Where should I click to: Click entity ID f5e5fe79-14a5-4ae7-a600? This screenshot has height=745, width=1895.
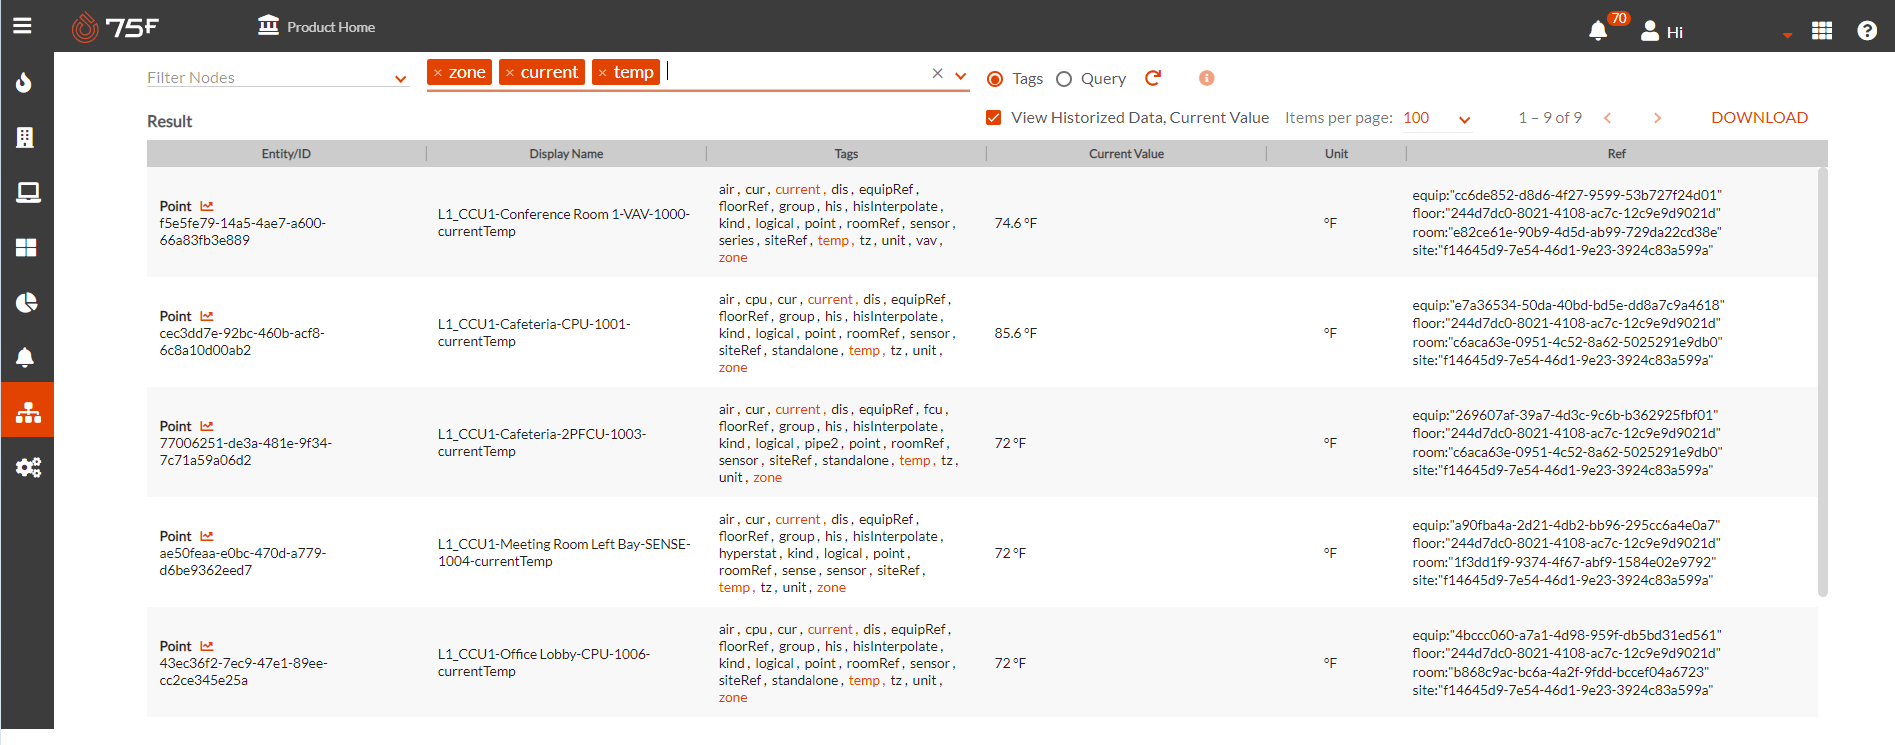243,232
